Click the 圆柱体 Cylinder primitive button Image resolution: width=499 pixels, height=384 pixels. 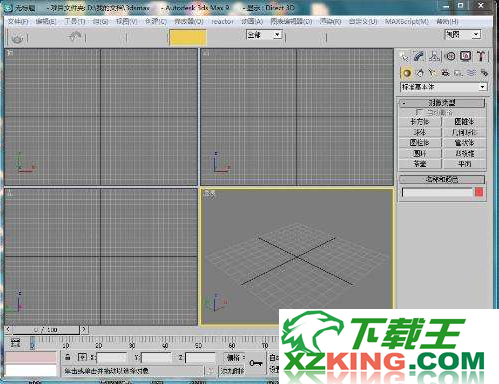coord(420,143)
